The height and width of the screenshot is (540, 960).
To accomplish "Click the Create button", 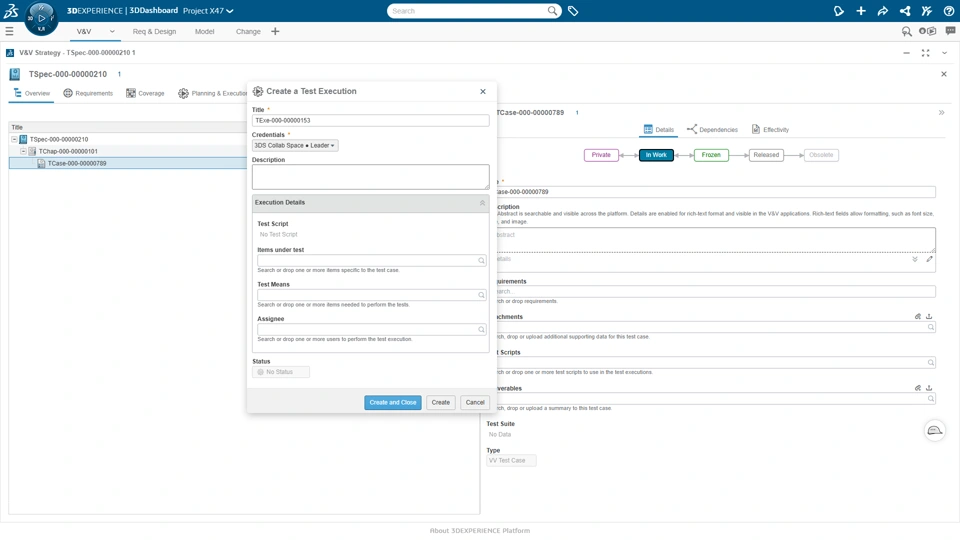I will [x=440, y=402].
